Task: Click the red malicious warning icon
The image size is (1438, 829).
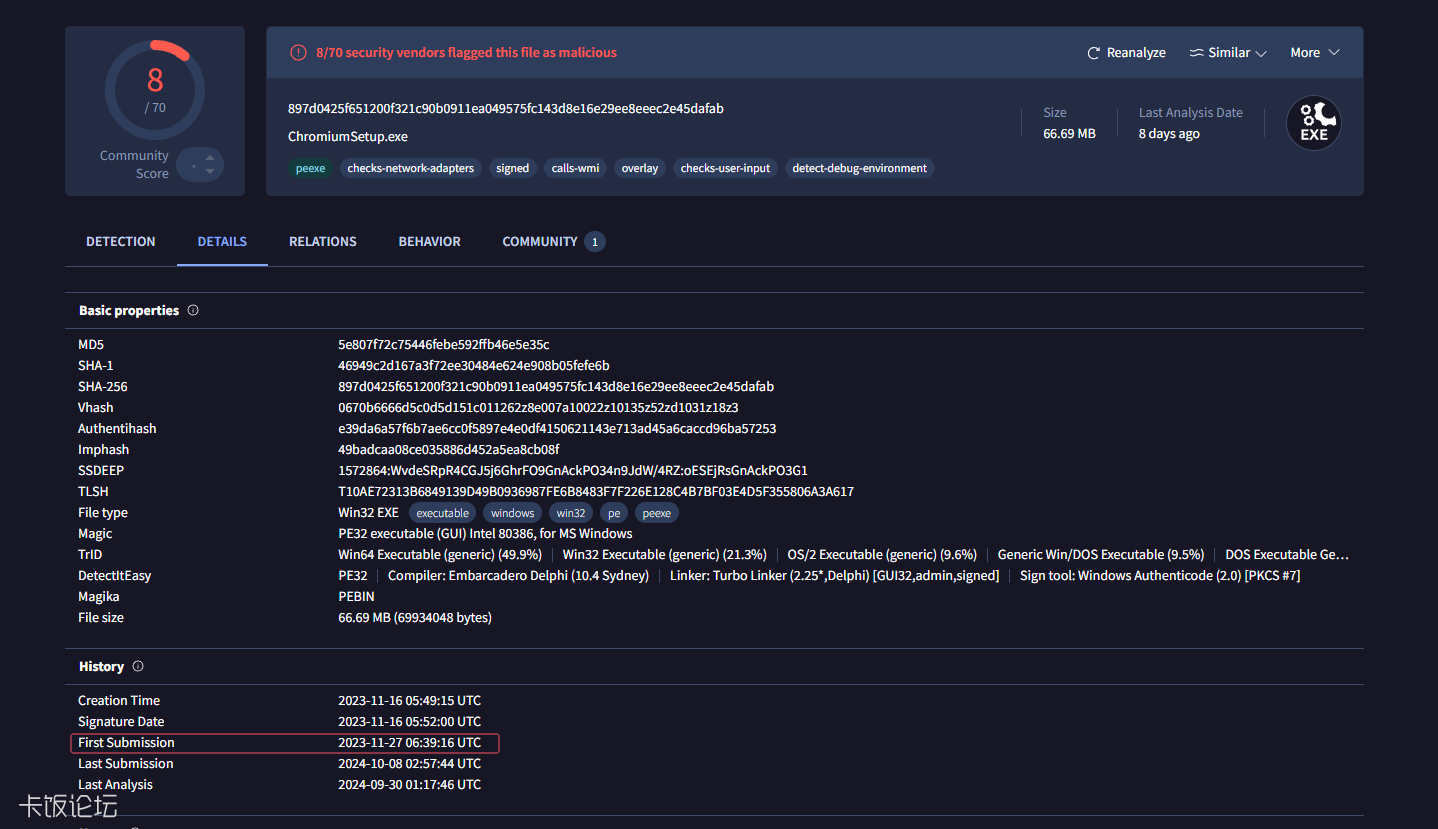Action: (x=298, y=53)
